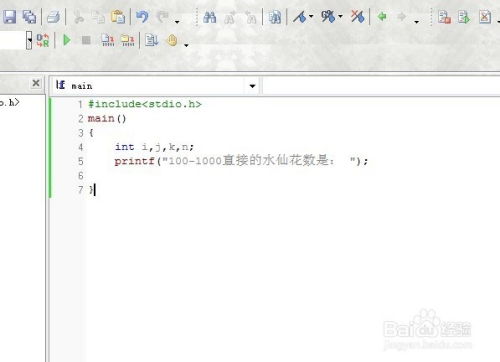
Task: Click the Navigate Forward arrow
Action: pos(402,16)
